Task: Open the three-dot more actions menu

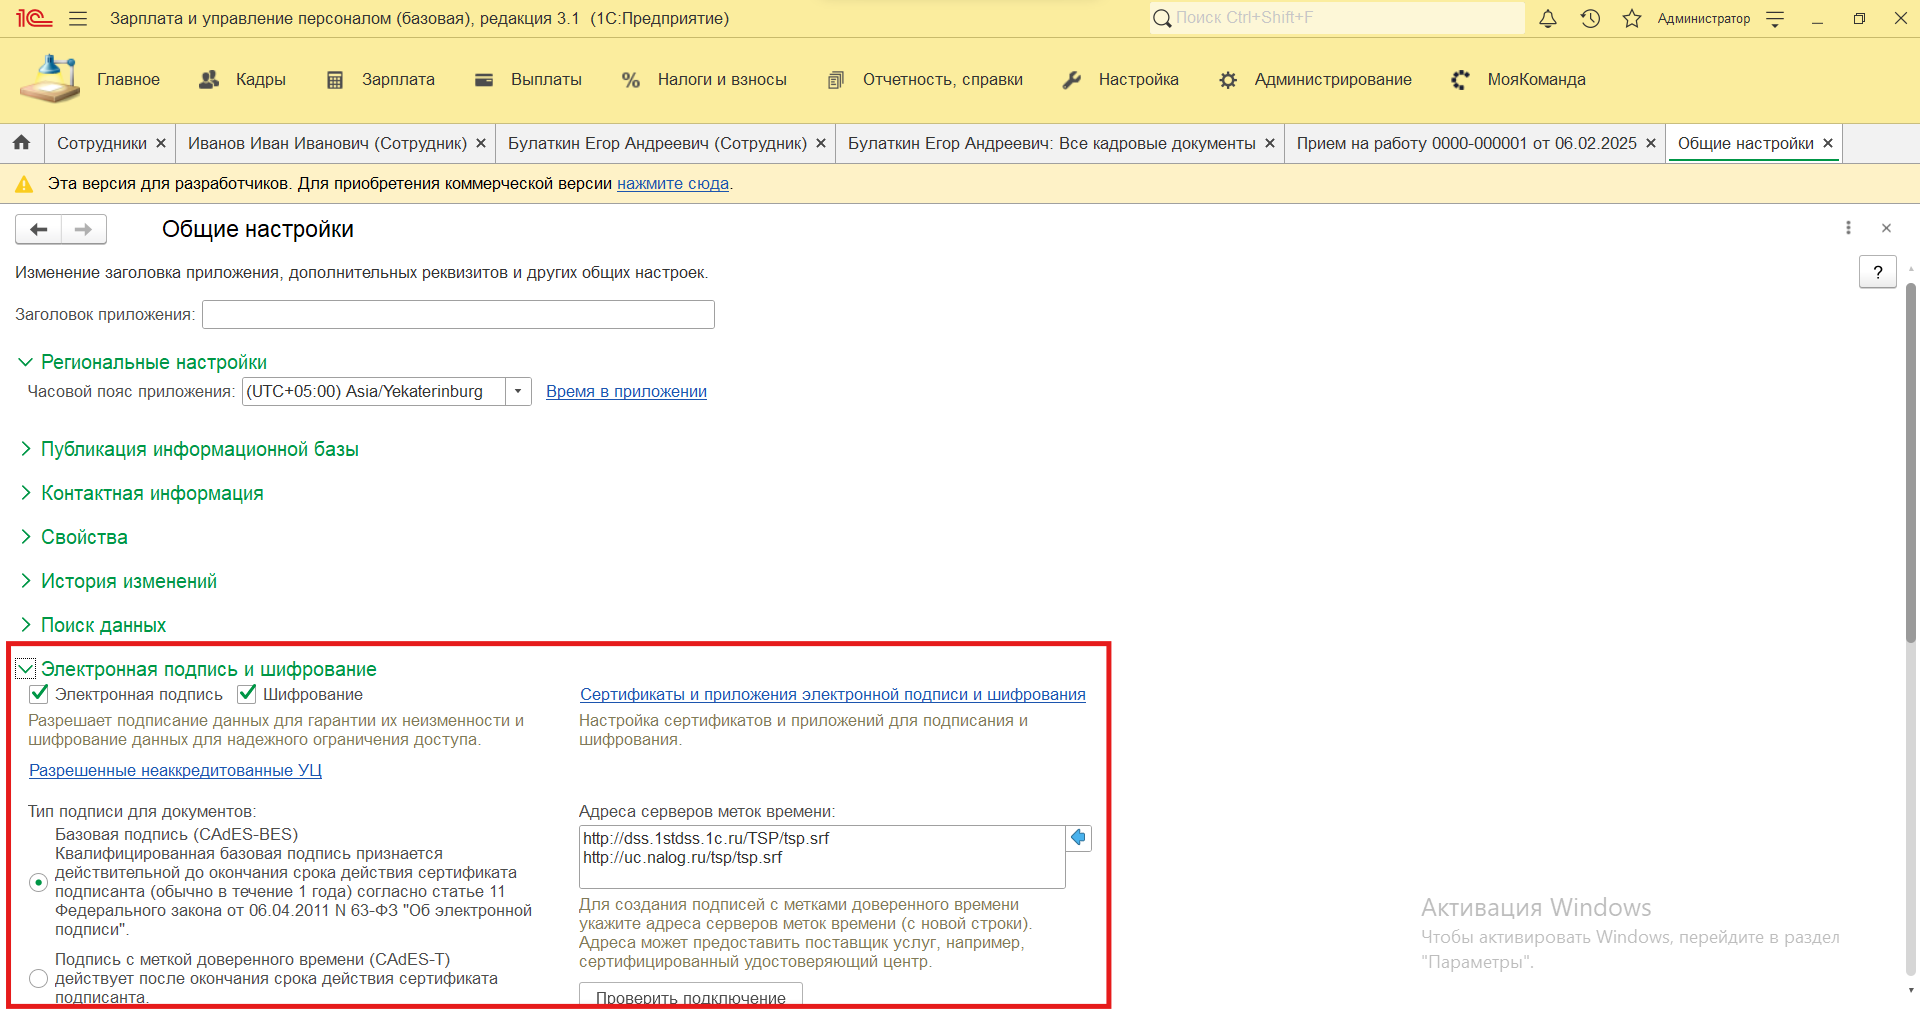Action: click(1848, 228)
